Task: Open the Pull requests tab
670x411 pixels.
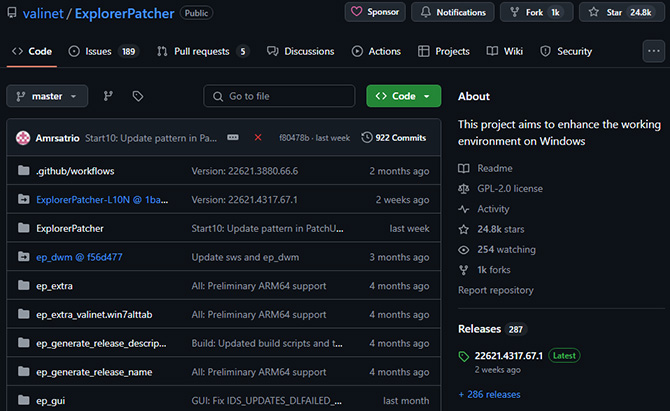Action: click(203, 51)
